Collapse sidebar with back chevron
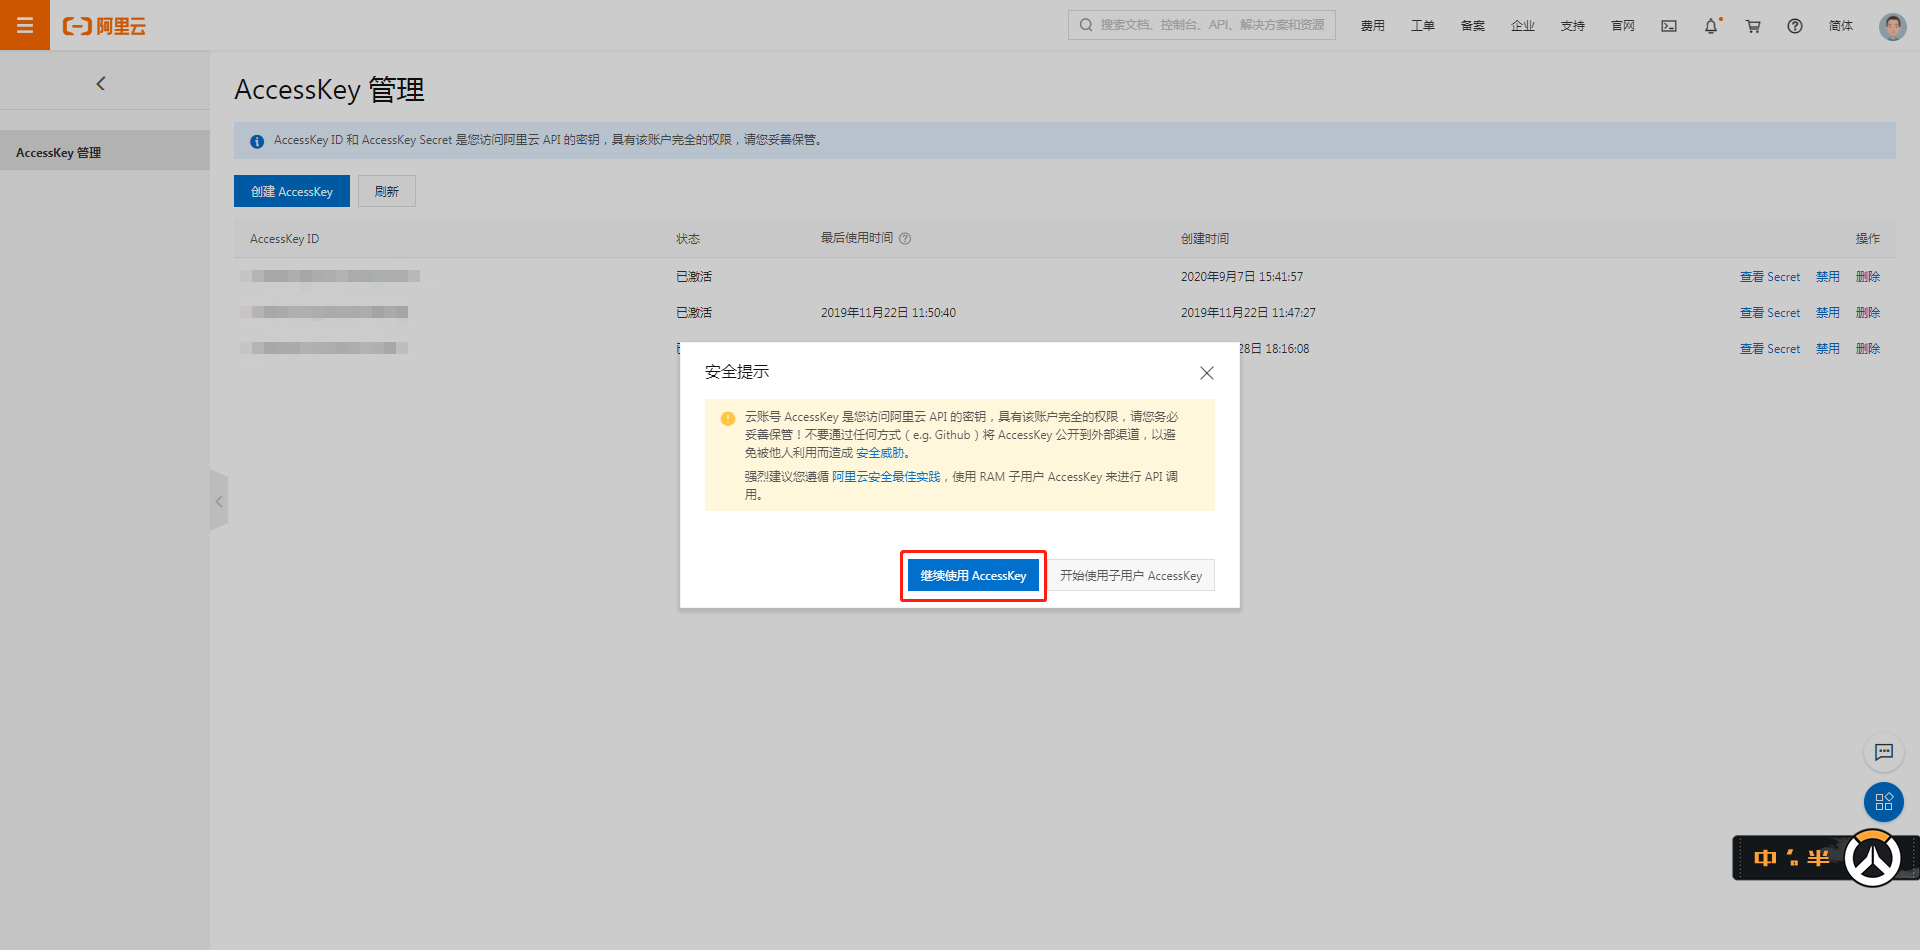 [x=100, y=84]
